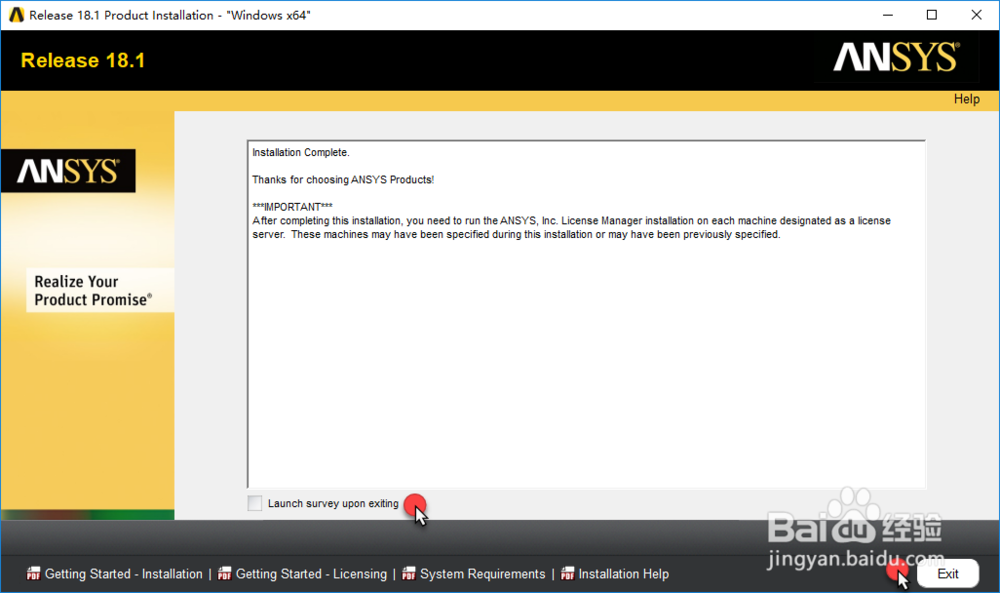Open the System Requirements document
Viewport: 1000px width, 593px height.
[482, 574]
